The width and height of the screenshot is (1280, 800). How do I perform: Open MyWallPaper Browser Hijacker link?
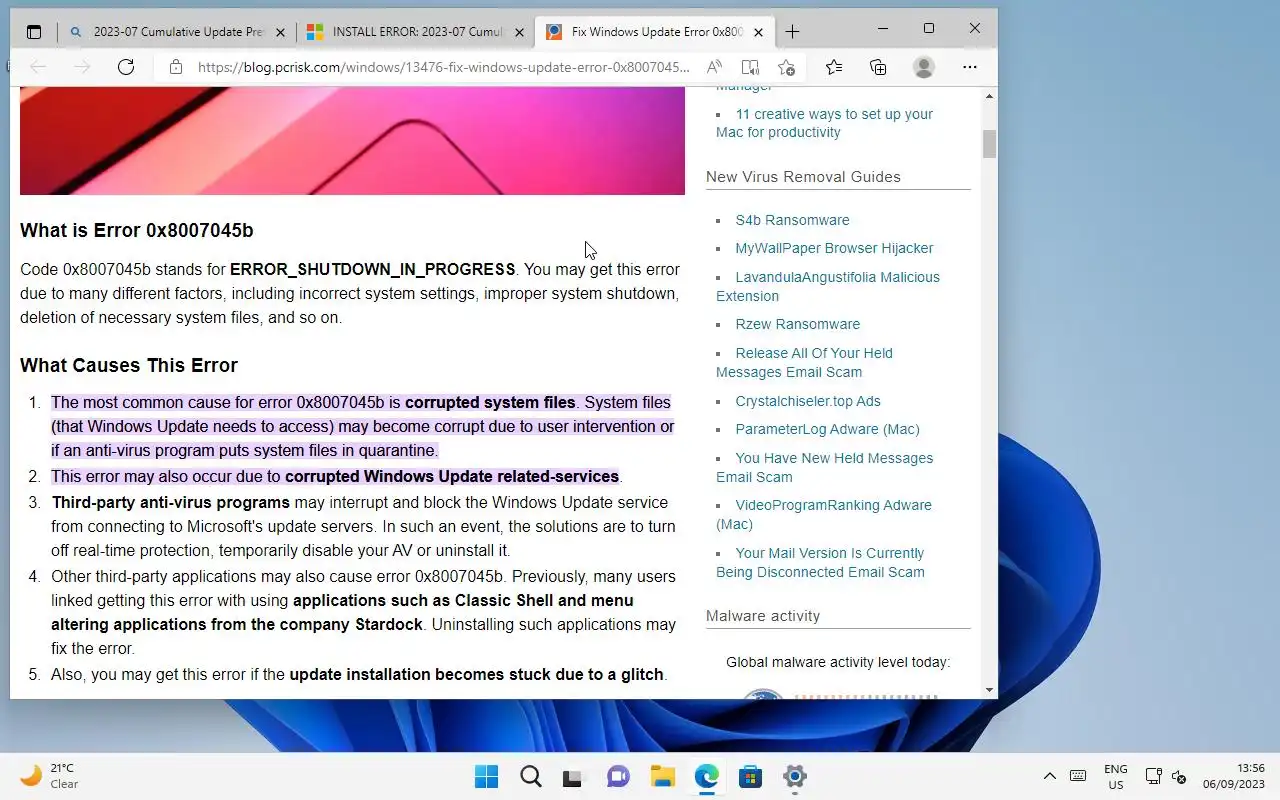[834, 248]
